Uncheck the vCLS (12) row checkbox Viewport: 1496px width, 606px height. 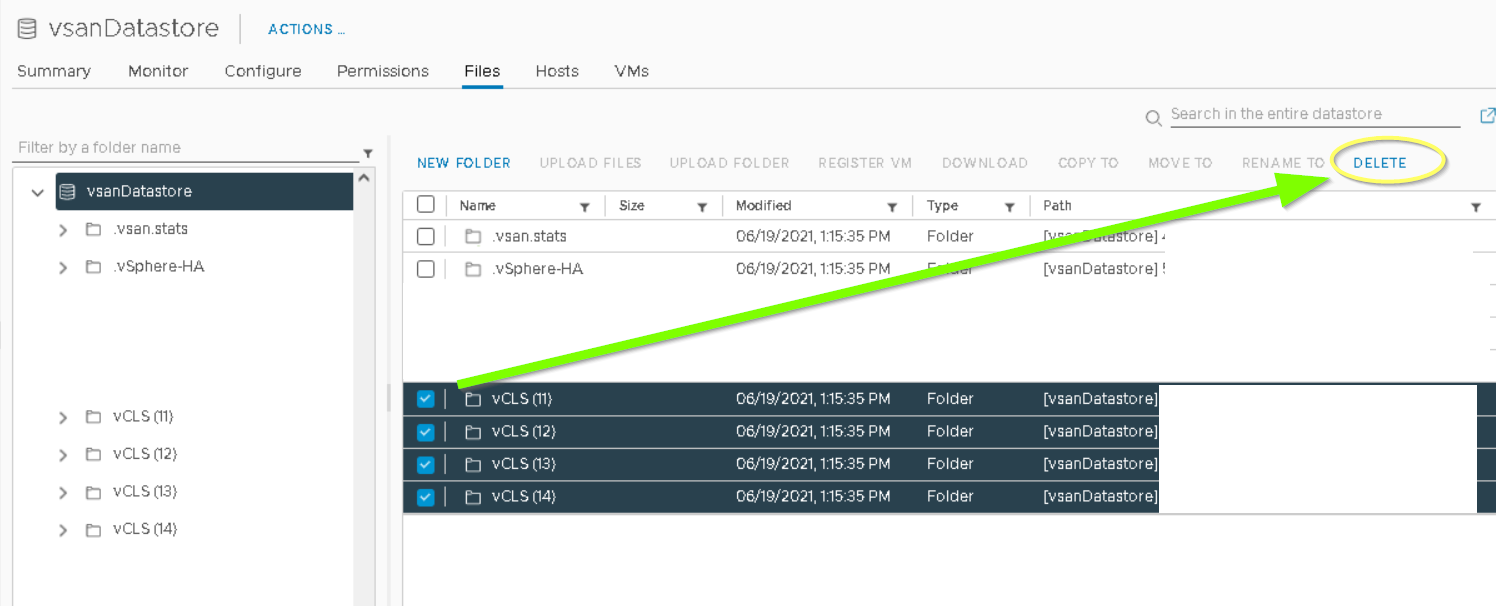click(426, 432)
